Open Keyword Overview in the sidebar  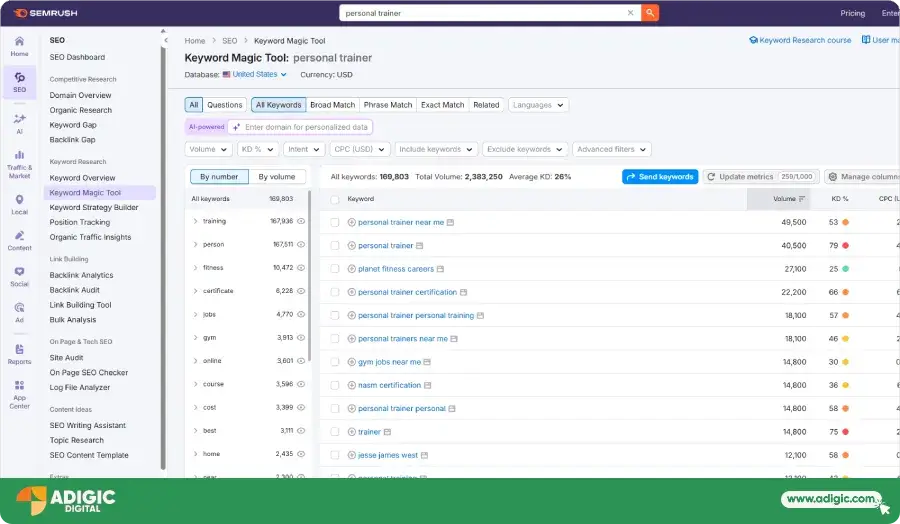coord(82,178)
